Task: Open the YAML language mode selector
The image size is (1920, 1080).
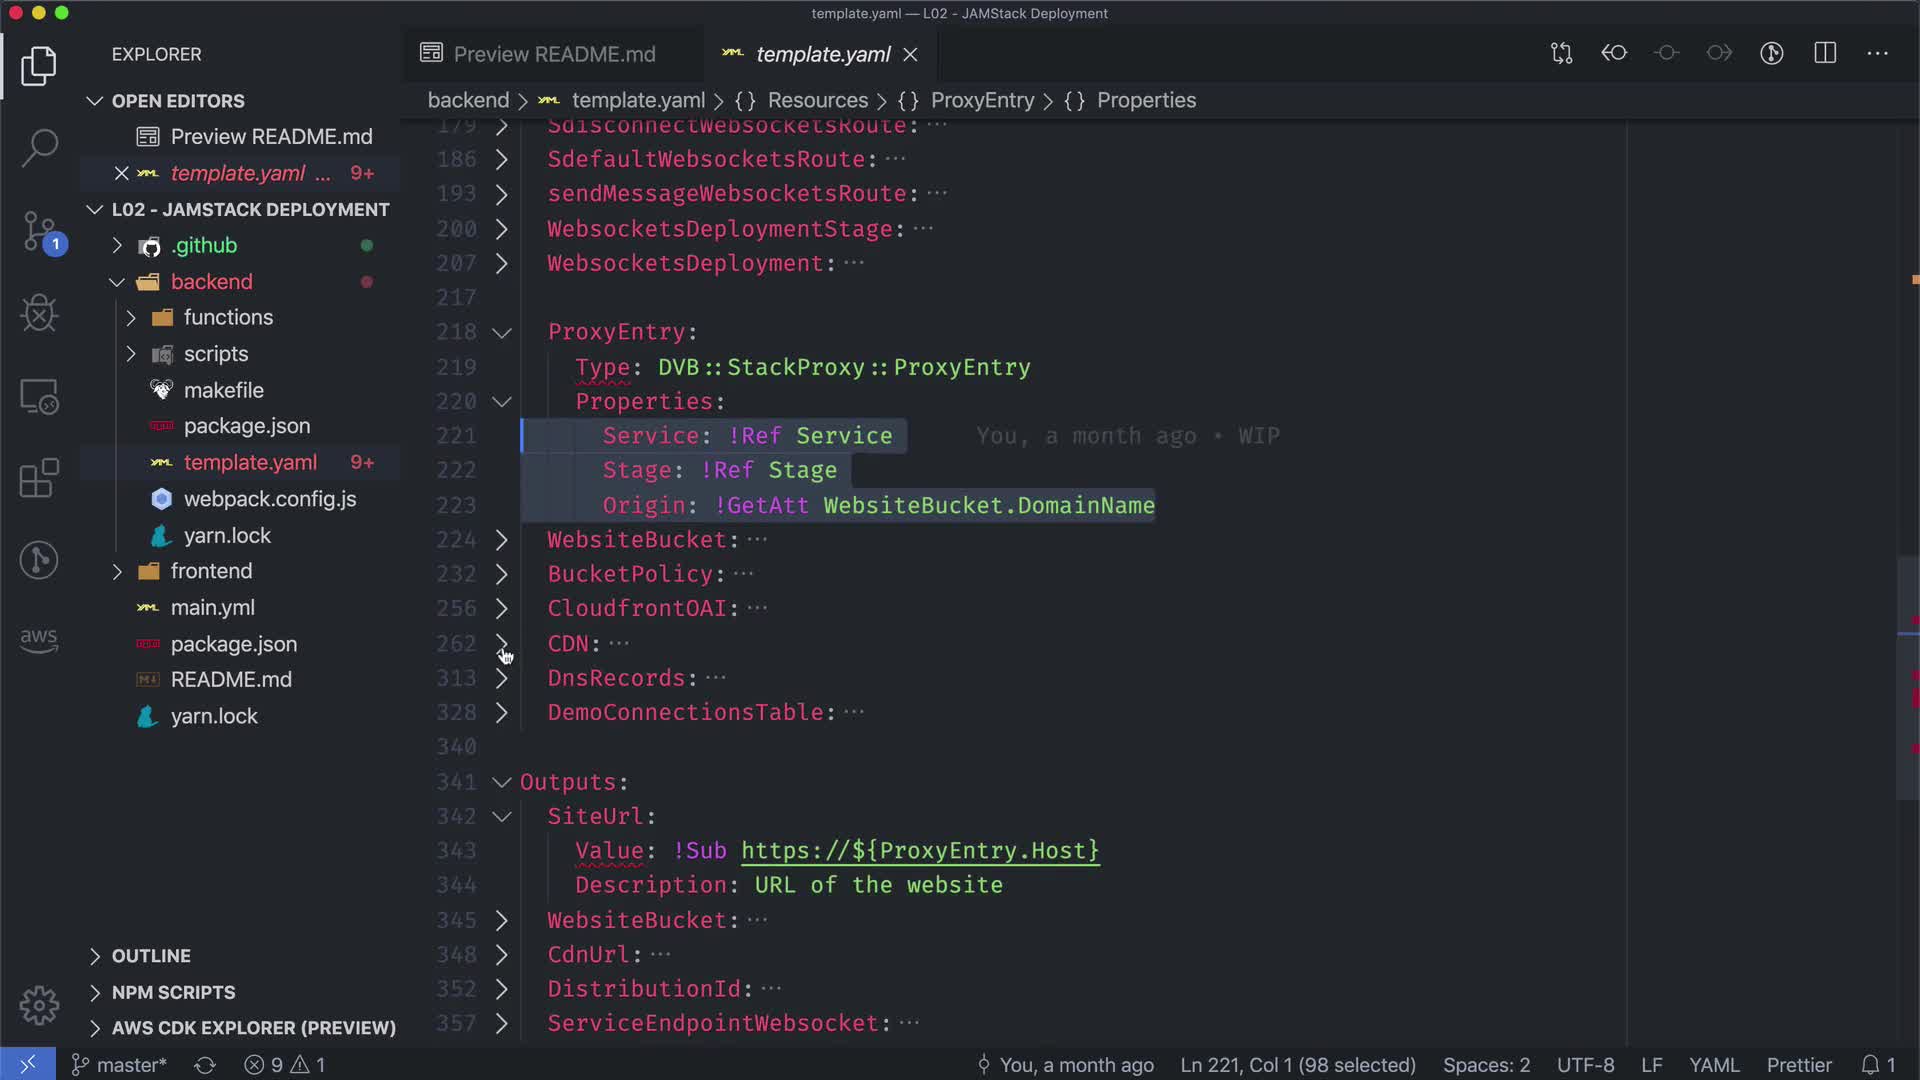Action: pos(1714,1065)
